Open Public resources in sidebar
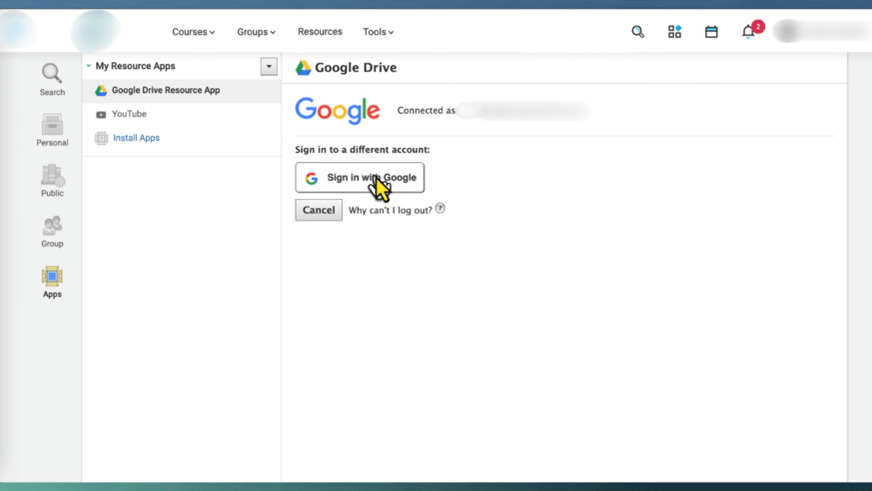 tap(52, 181)
